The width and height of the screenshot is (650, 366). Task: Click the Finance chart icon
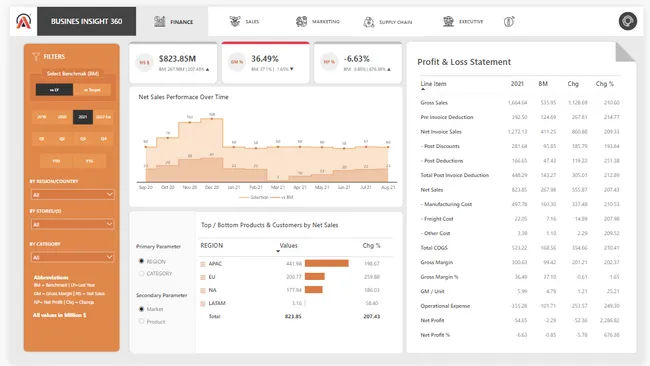[160, 21]
